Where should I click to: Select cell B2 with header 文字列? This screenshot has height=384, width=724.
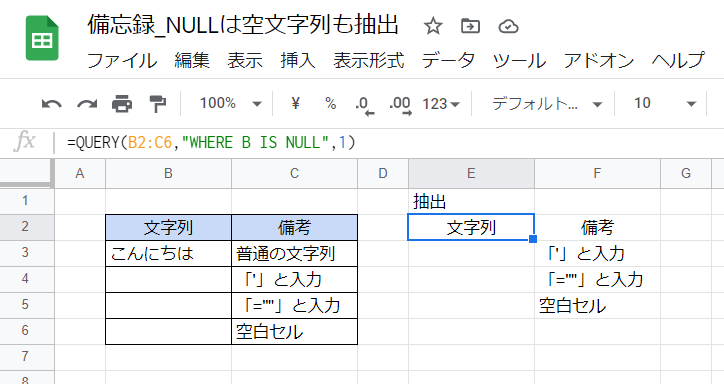[x=168, y=227]
